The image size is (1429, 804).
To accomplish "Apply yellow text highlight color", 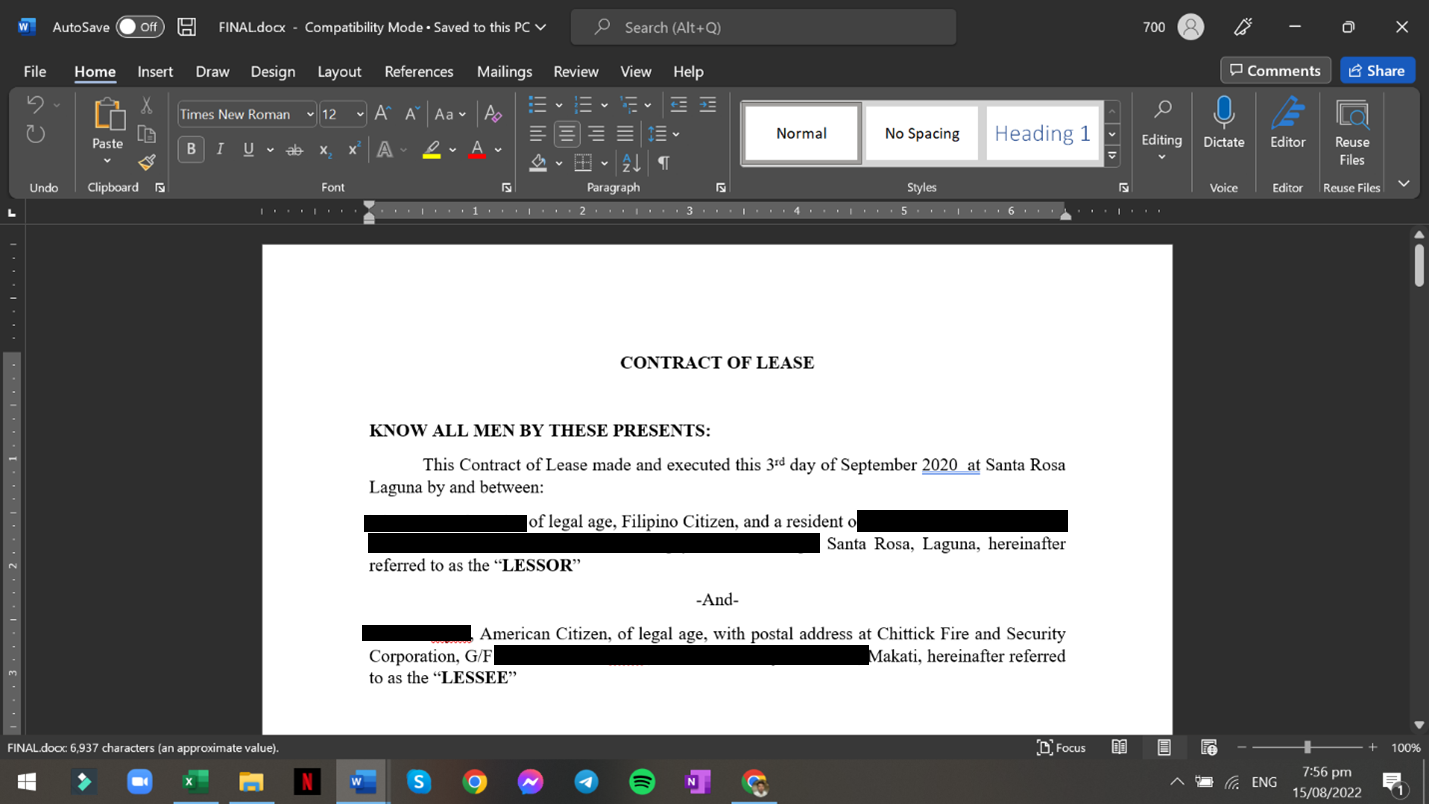I will pos(432,150).
